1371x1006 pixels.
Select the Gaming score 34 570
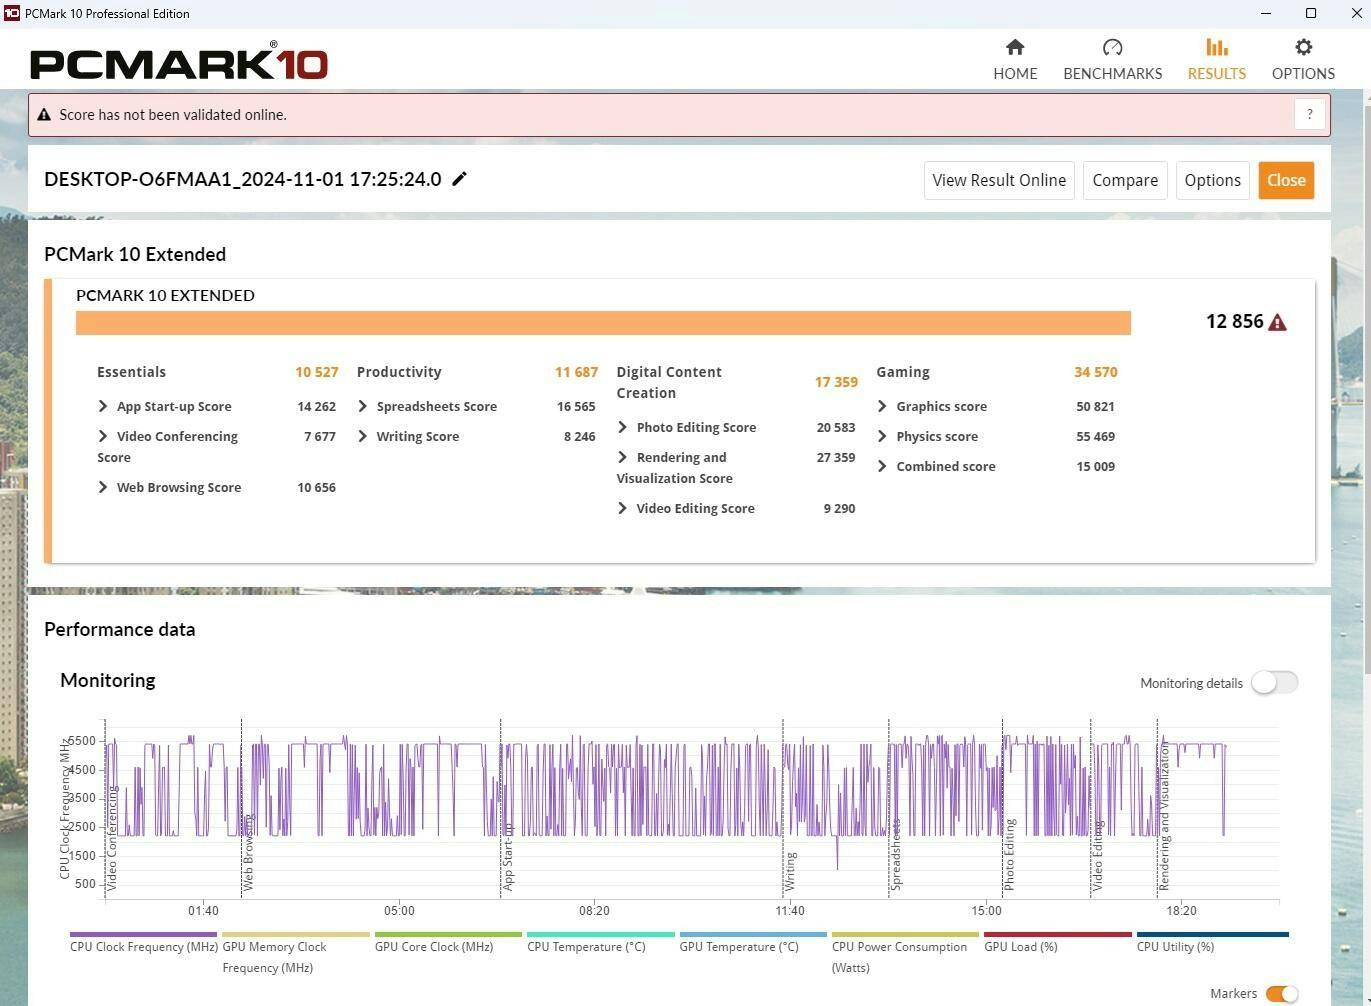[x=1096, y=372]
